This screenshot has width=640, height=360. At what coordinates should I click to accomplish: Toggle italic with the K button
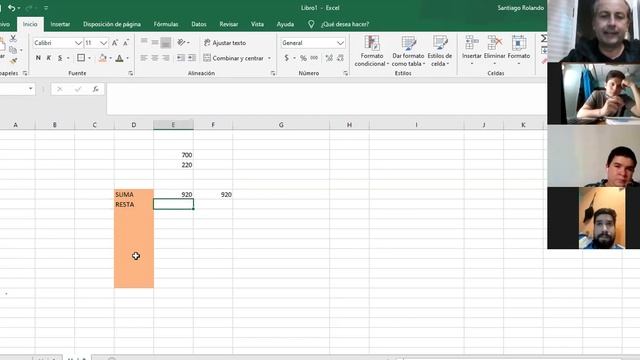49,58
